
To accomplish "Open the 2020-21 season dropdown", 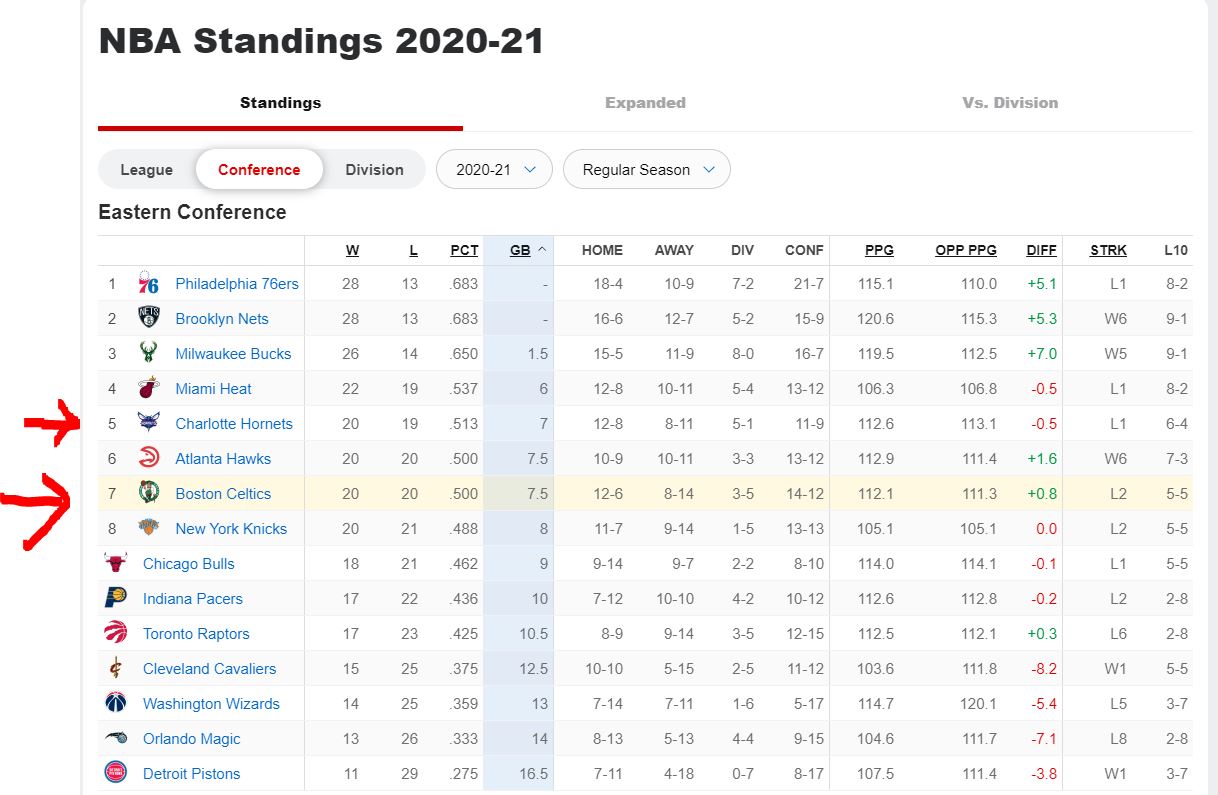I will [494, 170].
